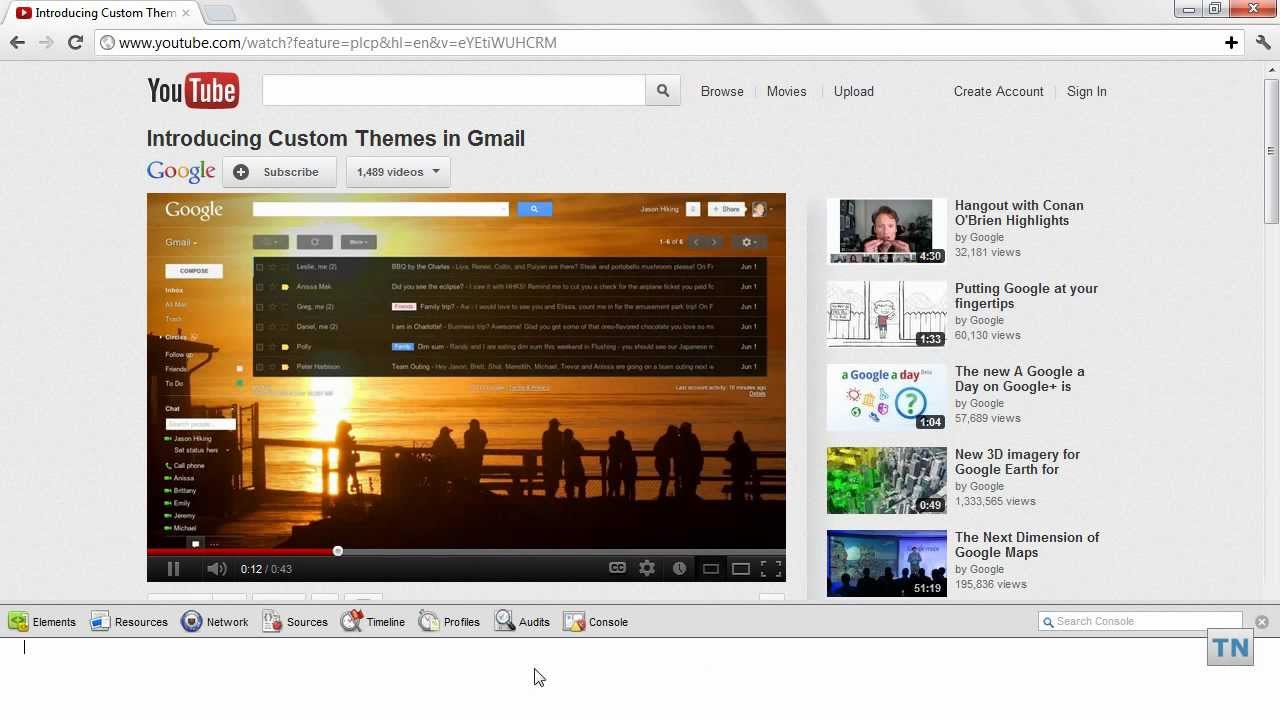
Task: Open the Browse page
Action: (x=722, y=91)
